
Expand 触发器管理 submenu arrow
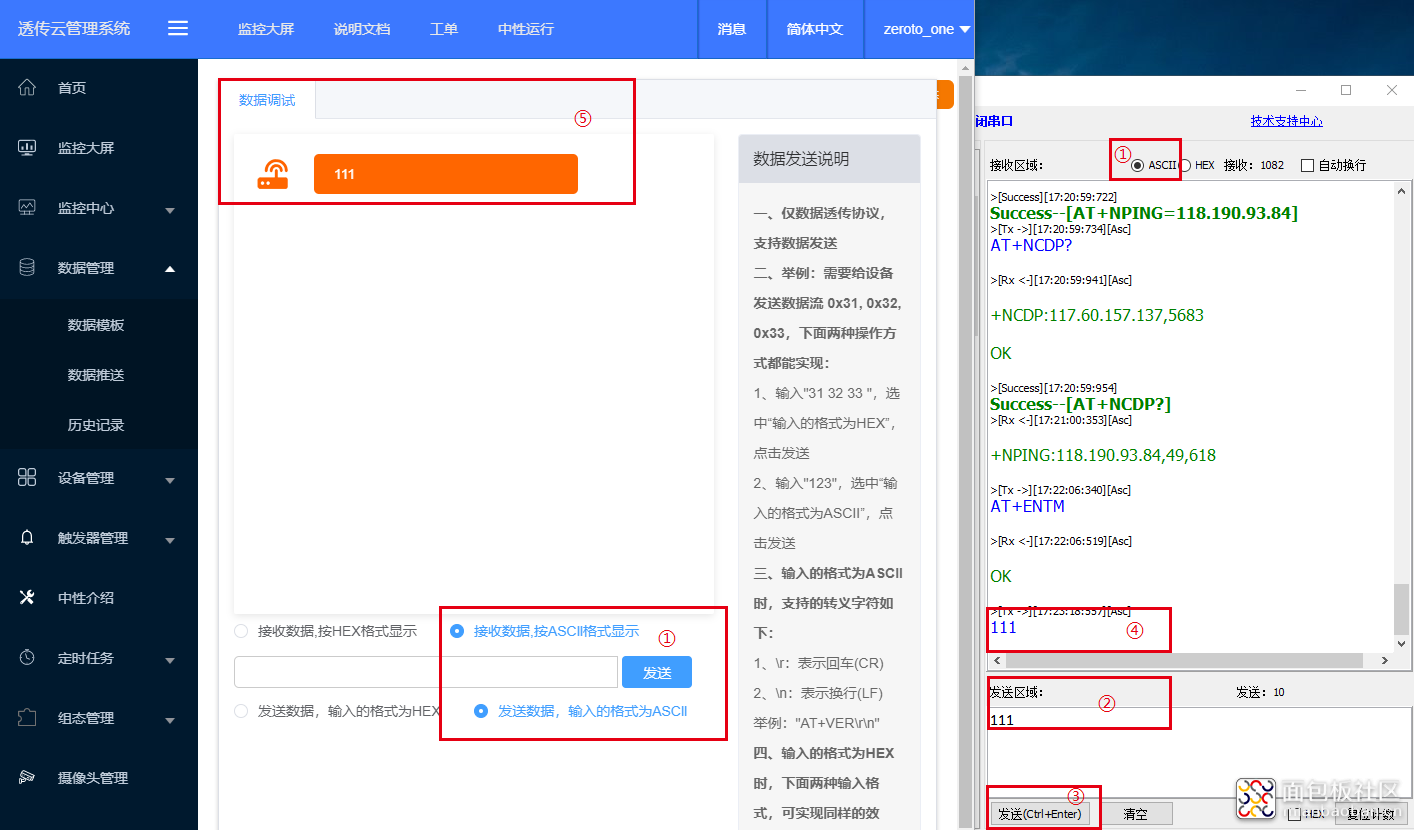(170, 541)
